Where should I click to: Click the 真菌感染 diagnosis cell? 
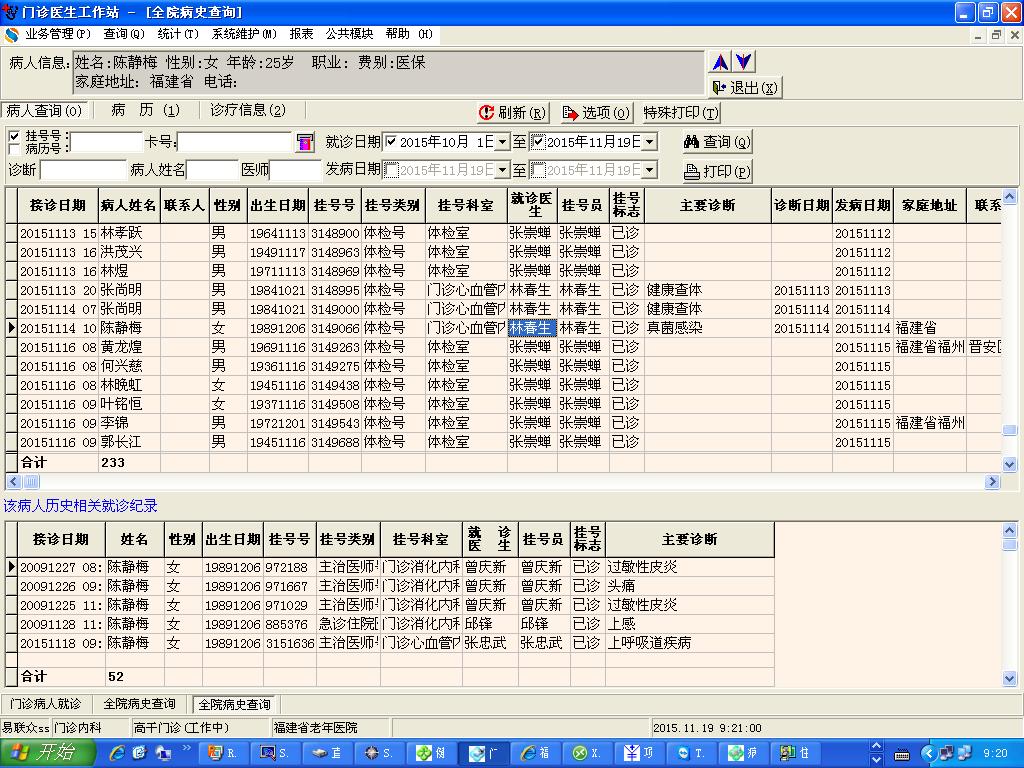707,328
